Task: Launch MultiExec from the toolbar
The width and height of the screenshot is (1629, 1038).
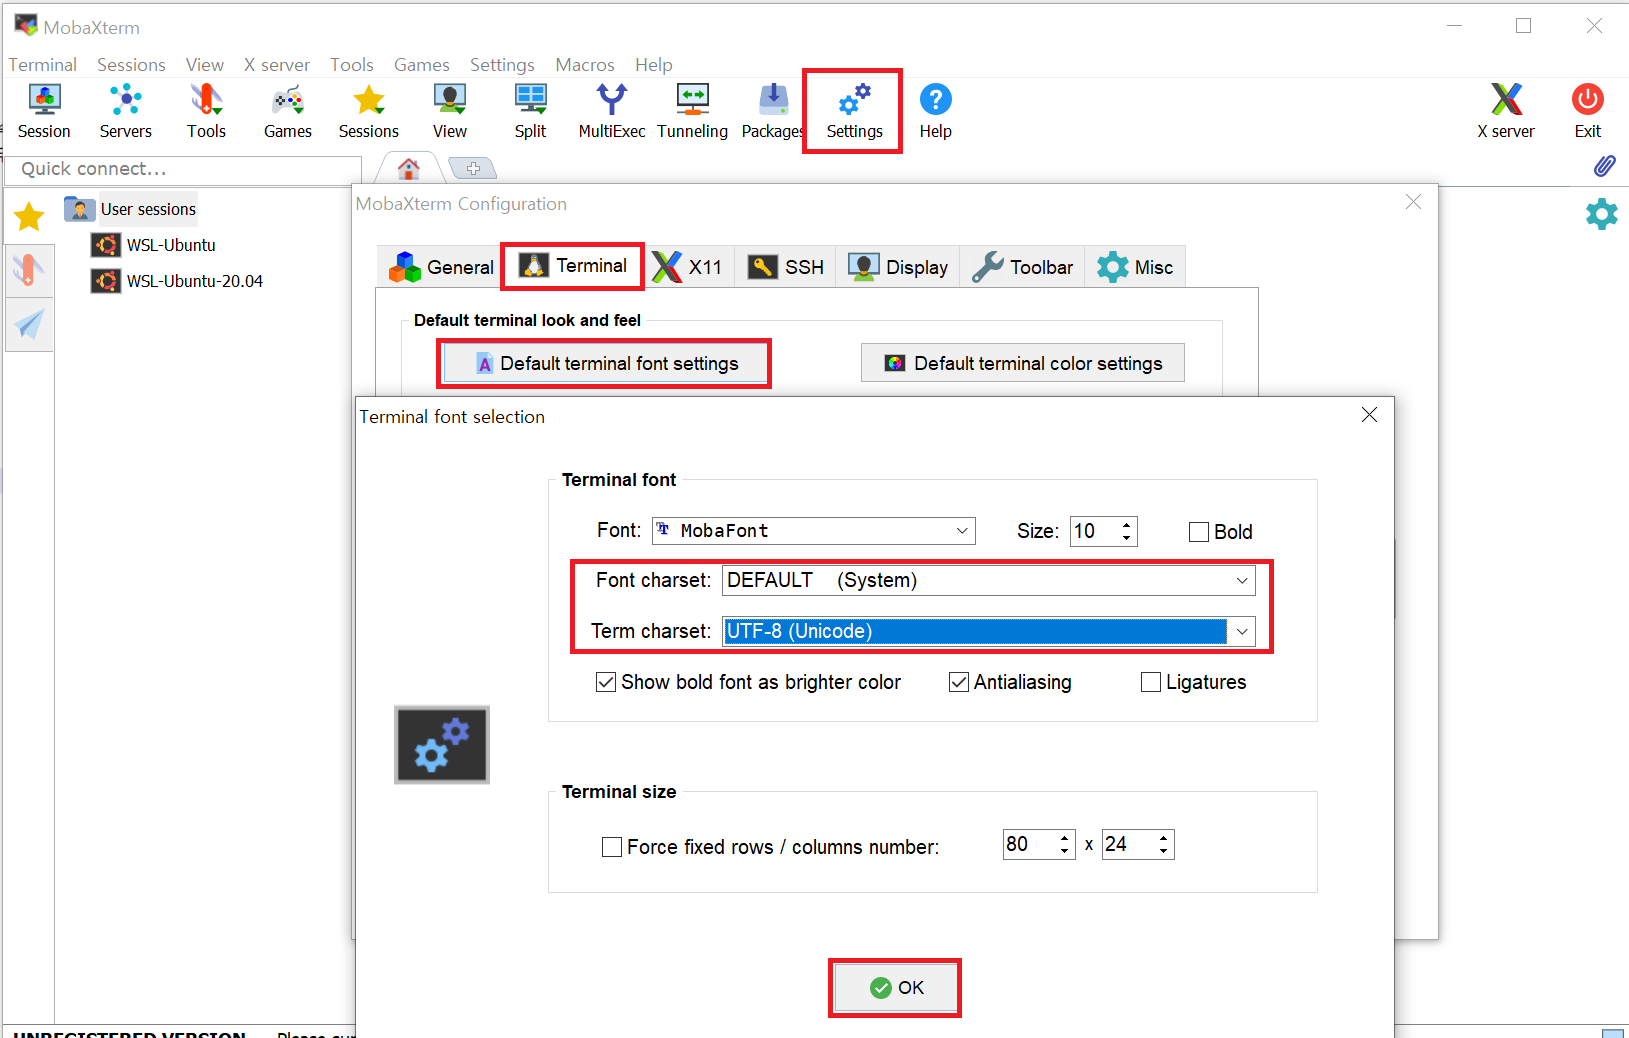Action: [612, 111]
